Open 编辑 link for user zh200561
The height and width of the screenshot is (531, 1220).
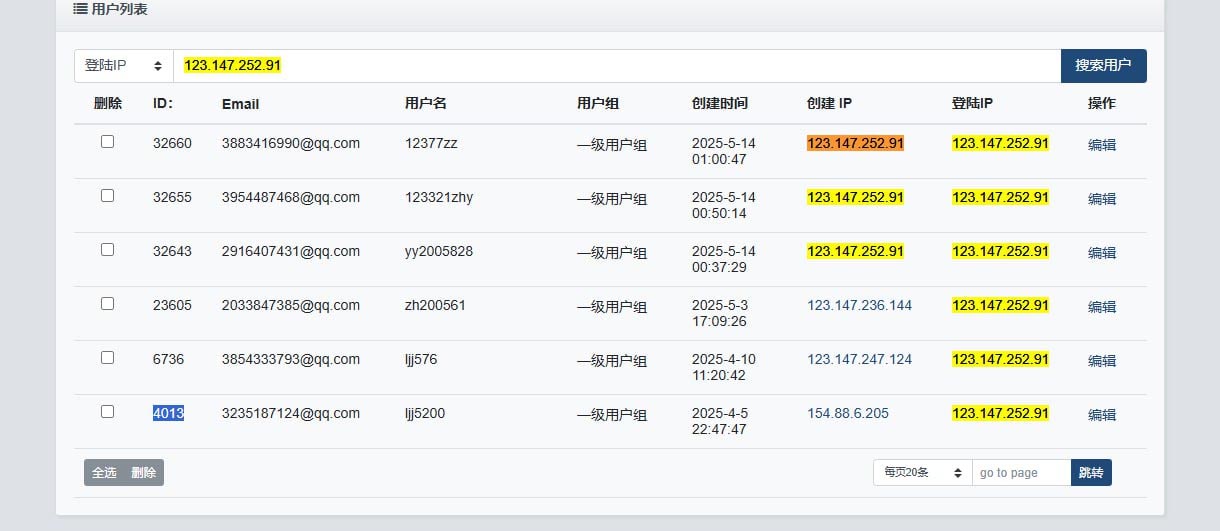pos(1102,307)
